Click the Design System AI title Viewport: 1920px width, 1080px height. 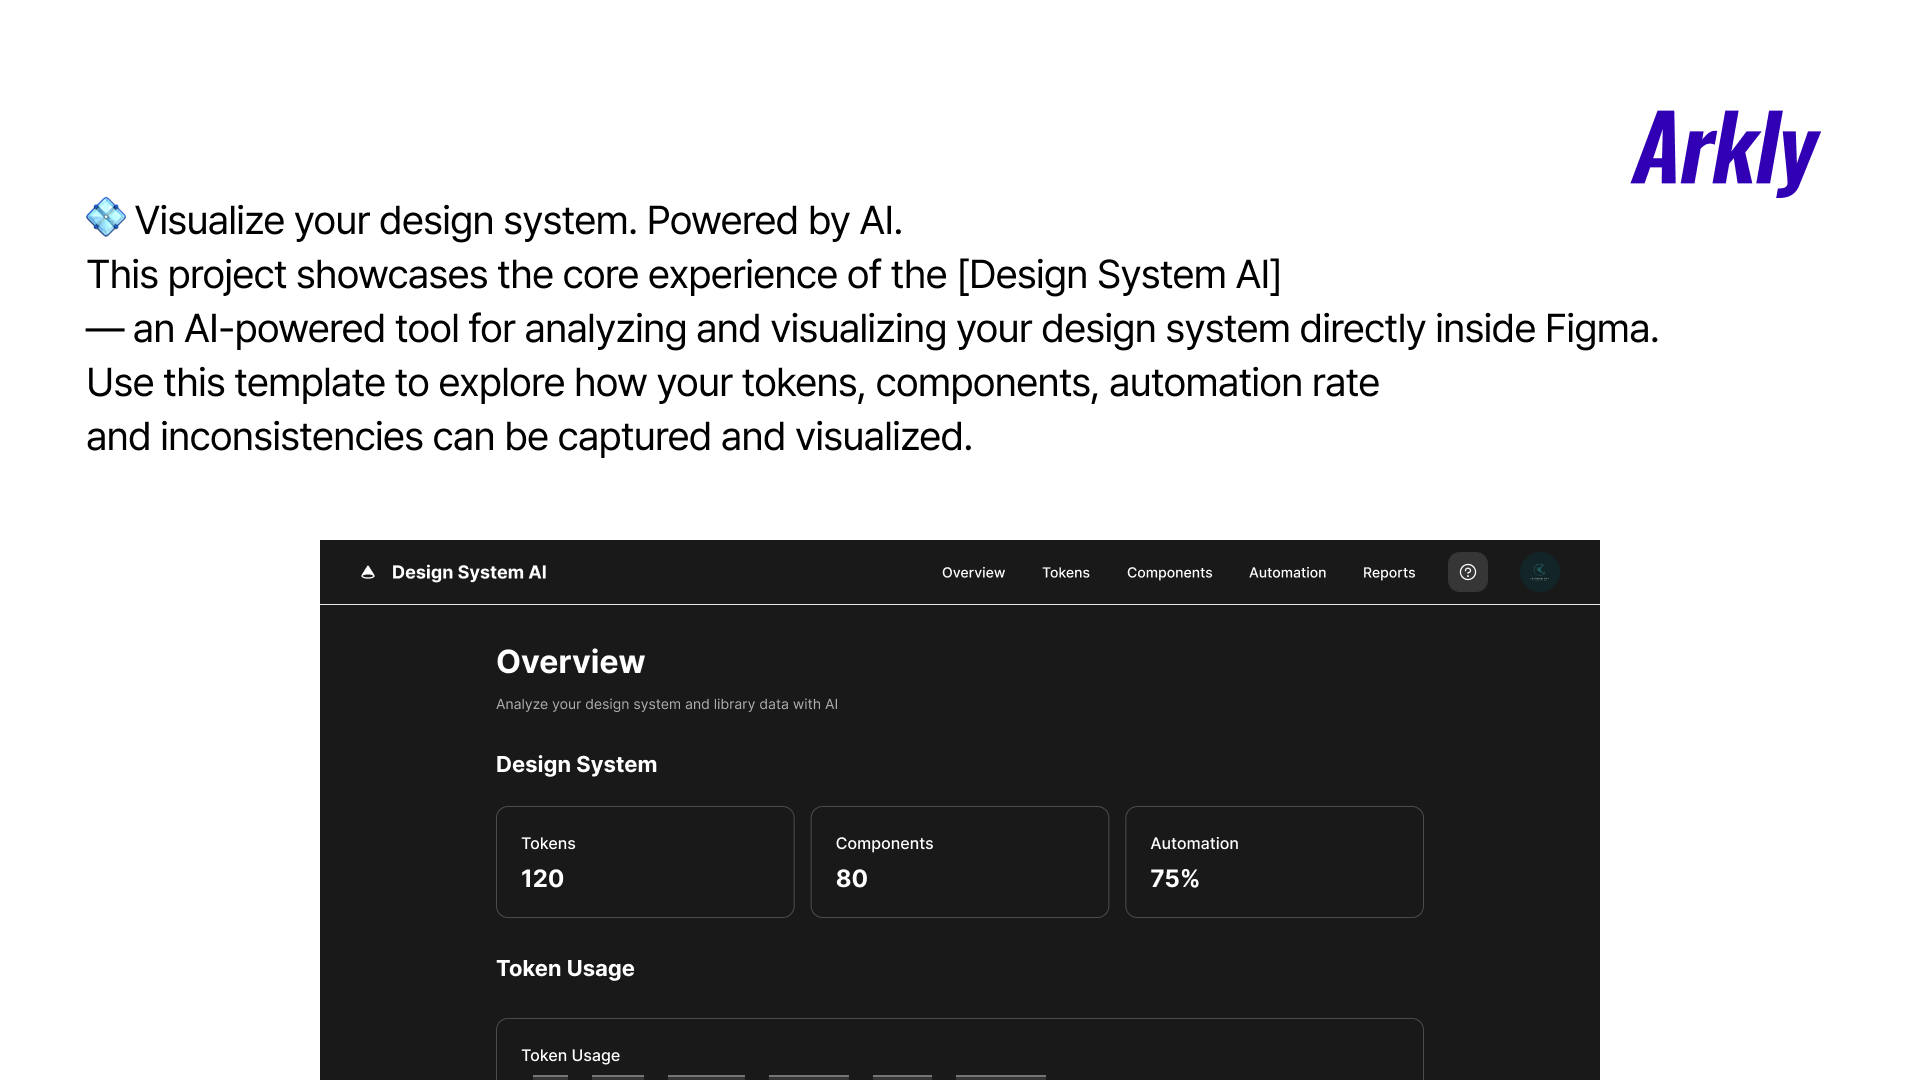469,572
